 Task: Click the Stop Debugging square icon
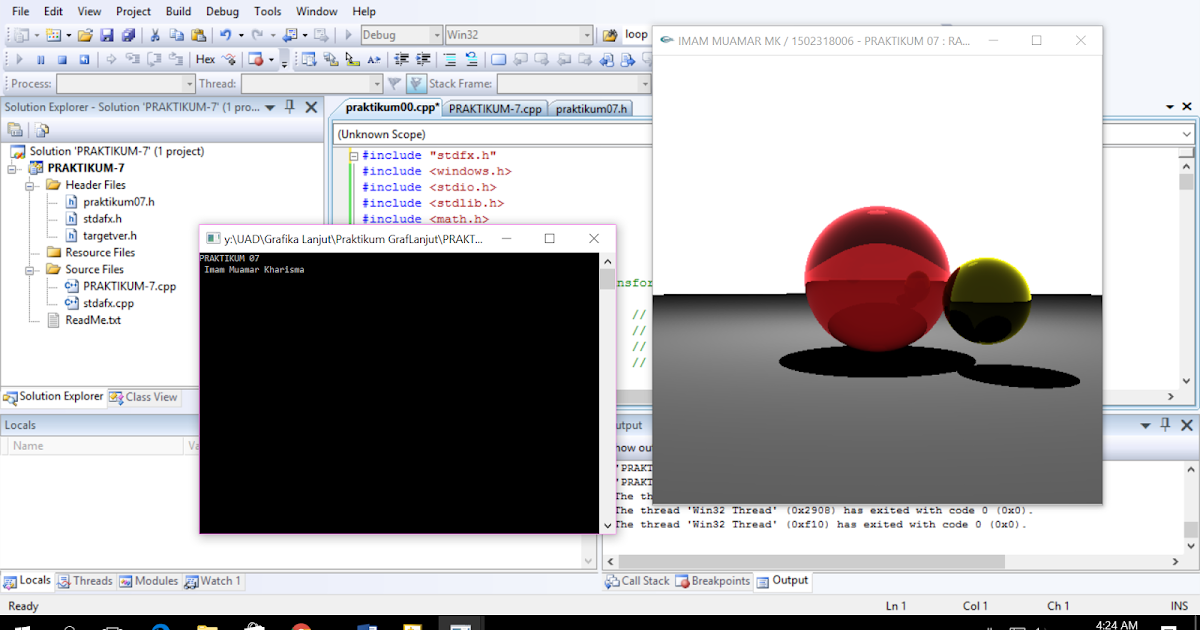pyautogui.click(x=62, y=58)
